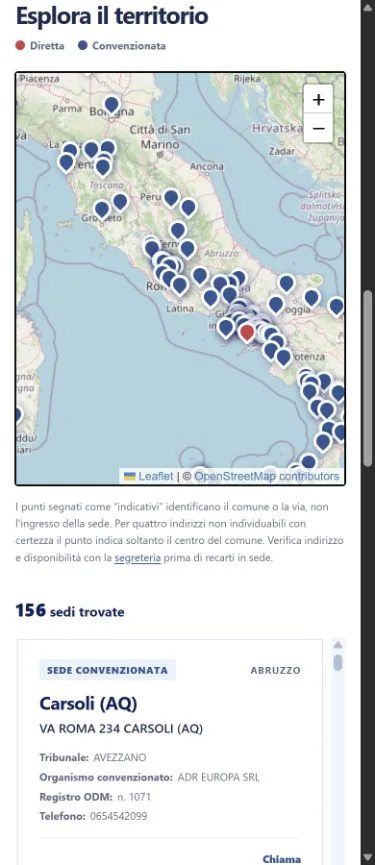Zoom in on the map
375x865 pixels.
[x=318, y=100]
